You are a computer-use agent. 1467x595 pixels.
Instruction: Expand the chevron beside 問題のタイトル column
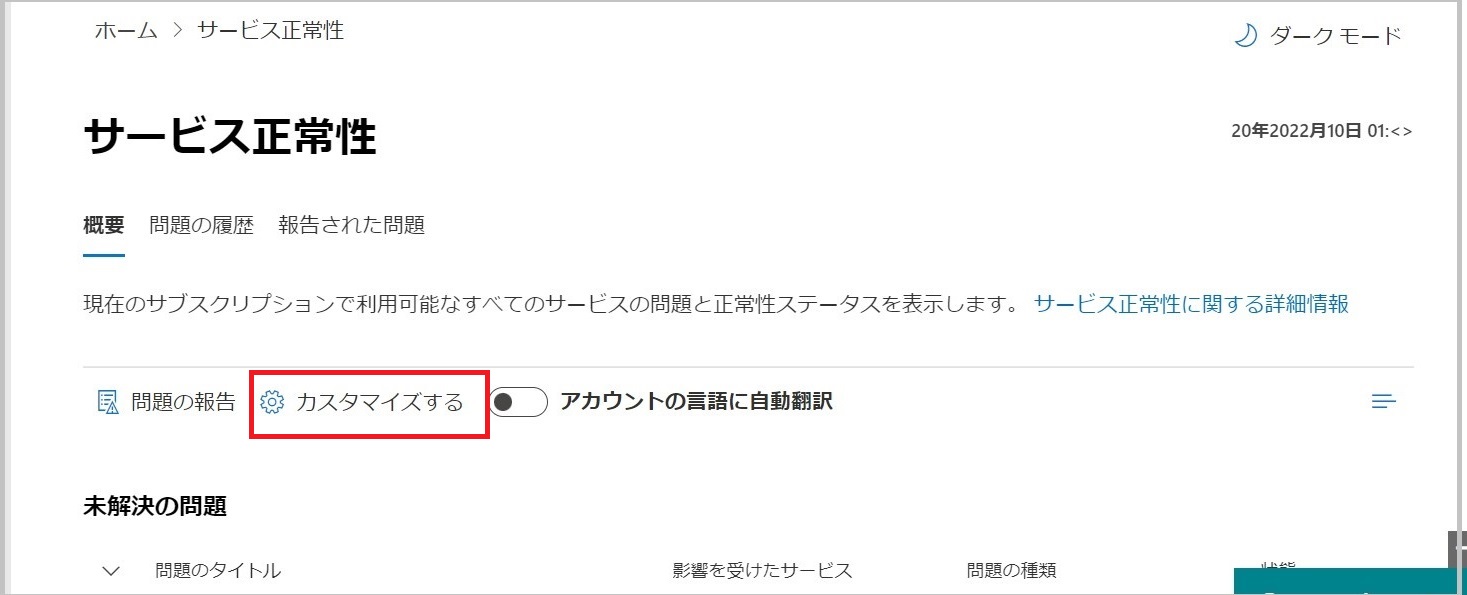click(x=112, y=571)
